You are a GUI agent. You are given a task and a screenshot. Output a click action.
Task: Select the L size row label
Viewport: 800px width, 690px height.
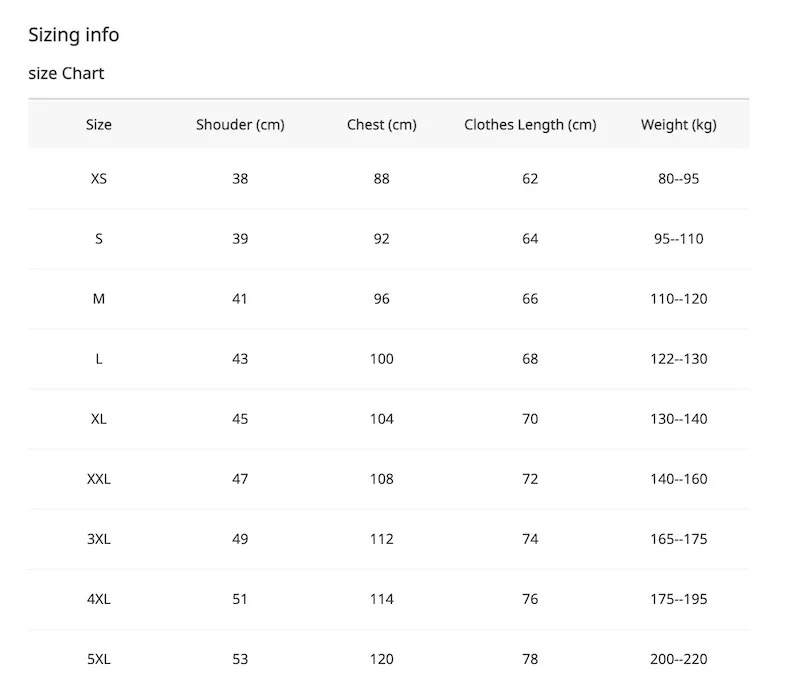pos(98,359)
